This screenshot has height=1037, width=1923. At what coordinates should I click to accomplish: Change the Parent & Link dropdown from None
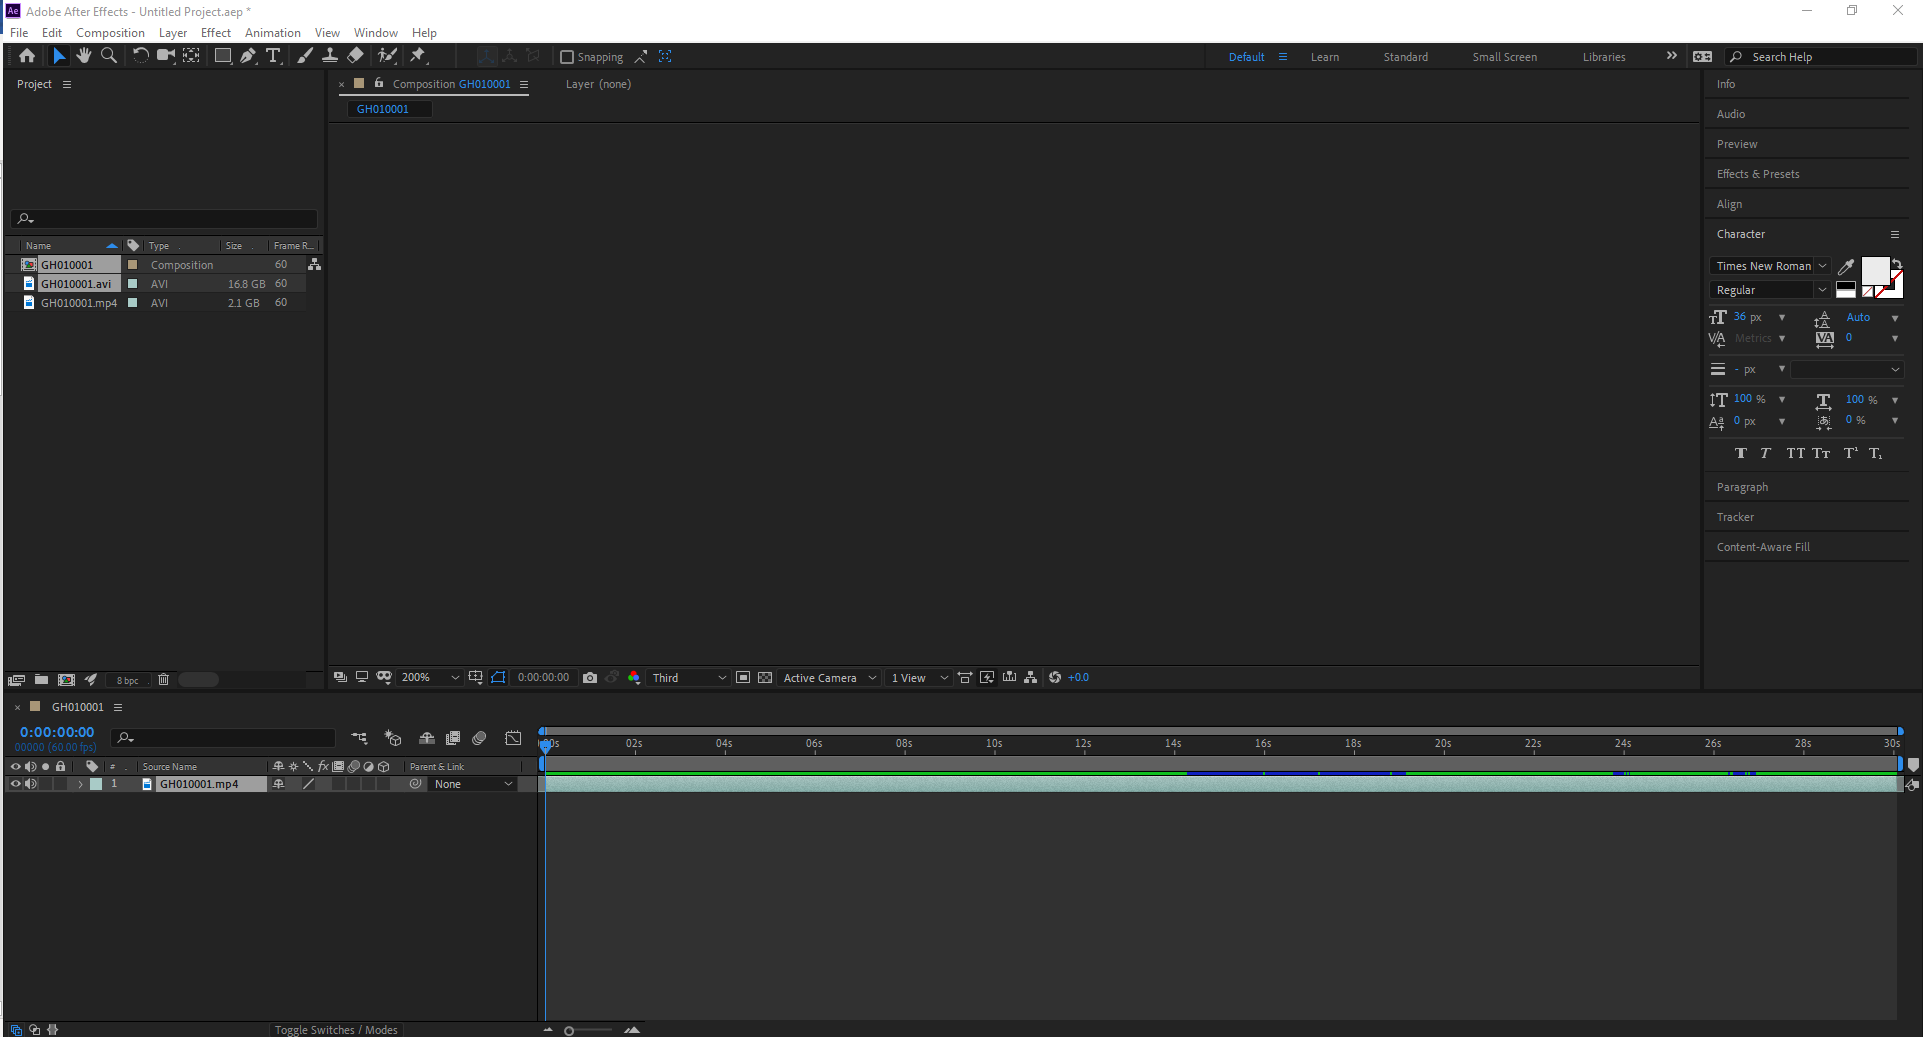tap(470, 784)
